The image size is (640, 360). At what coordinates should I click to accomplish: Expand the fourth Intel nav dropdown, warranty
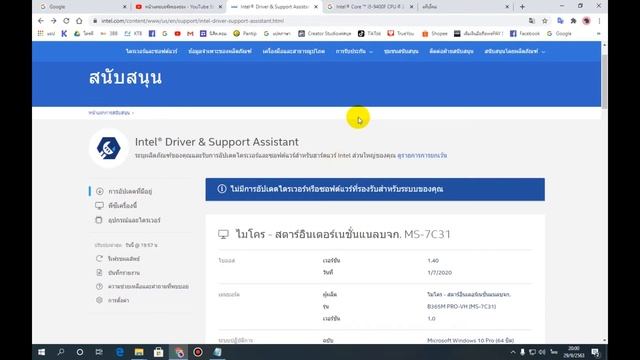pyautogui.click(x=354, y=51)
